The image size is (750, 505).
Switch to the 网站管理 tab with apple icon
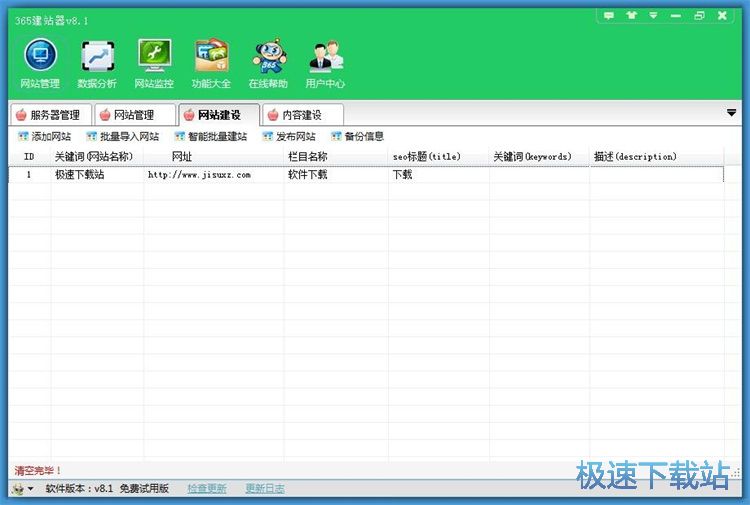pos(134,115)
